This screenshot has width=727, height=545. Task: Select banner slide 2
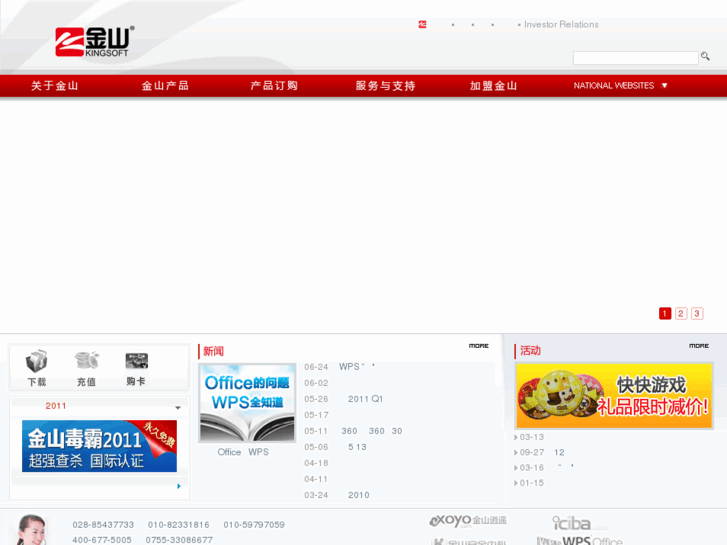(x=681, y=314)
